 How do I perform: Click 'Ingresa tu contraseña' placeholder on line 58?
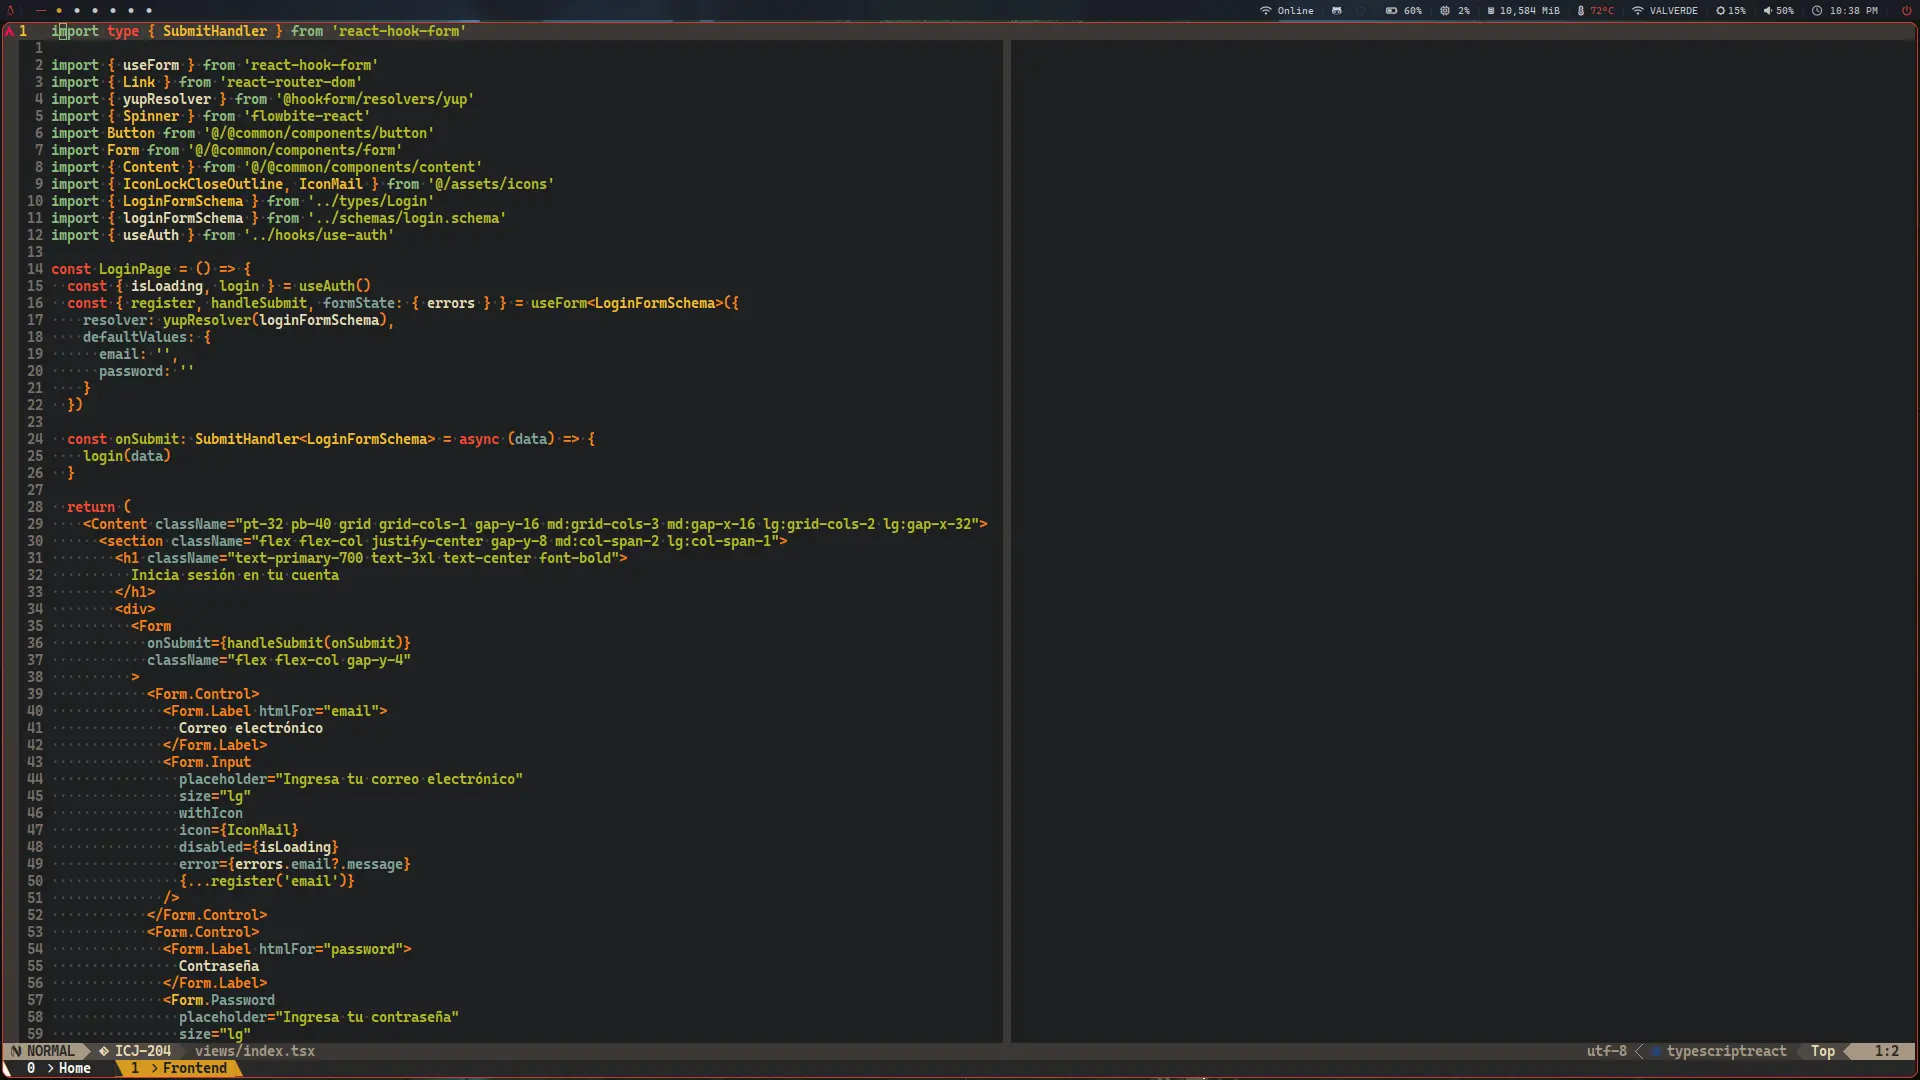point(367,1017)
